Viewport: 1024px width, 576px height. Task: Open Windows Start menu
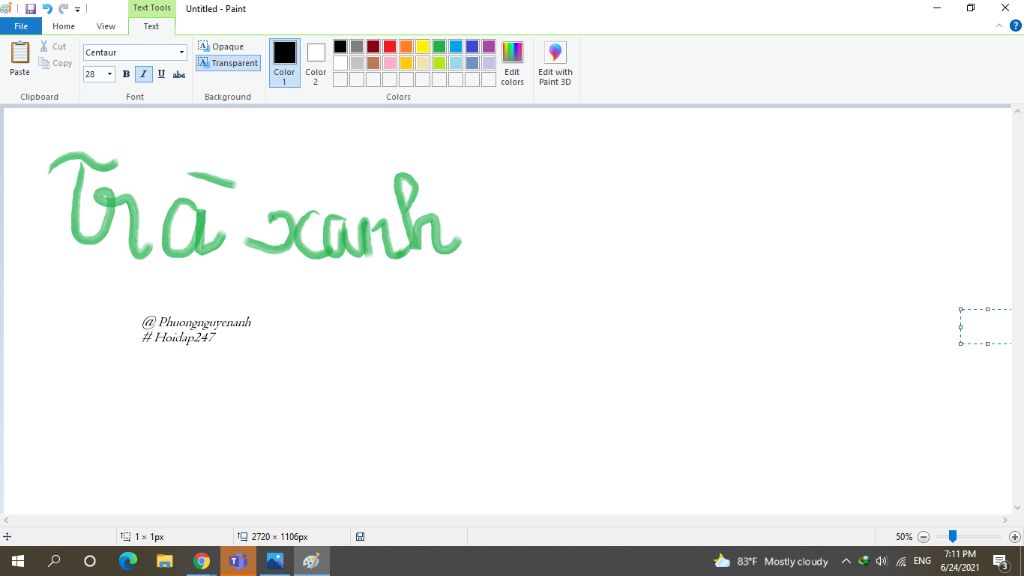(18, 561)
